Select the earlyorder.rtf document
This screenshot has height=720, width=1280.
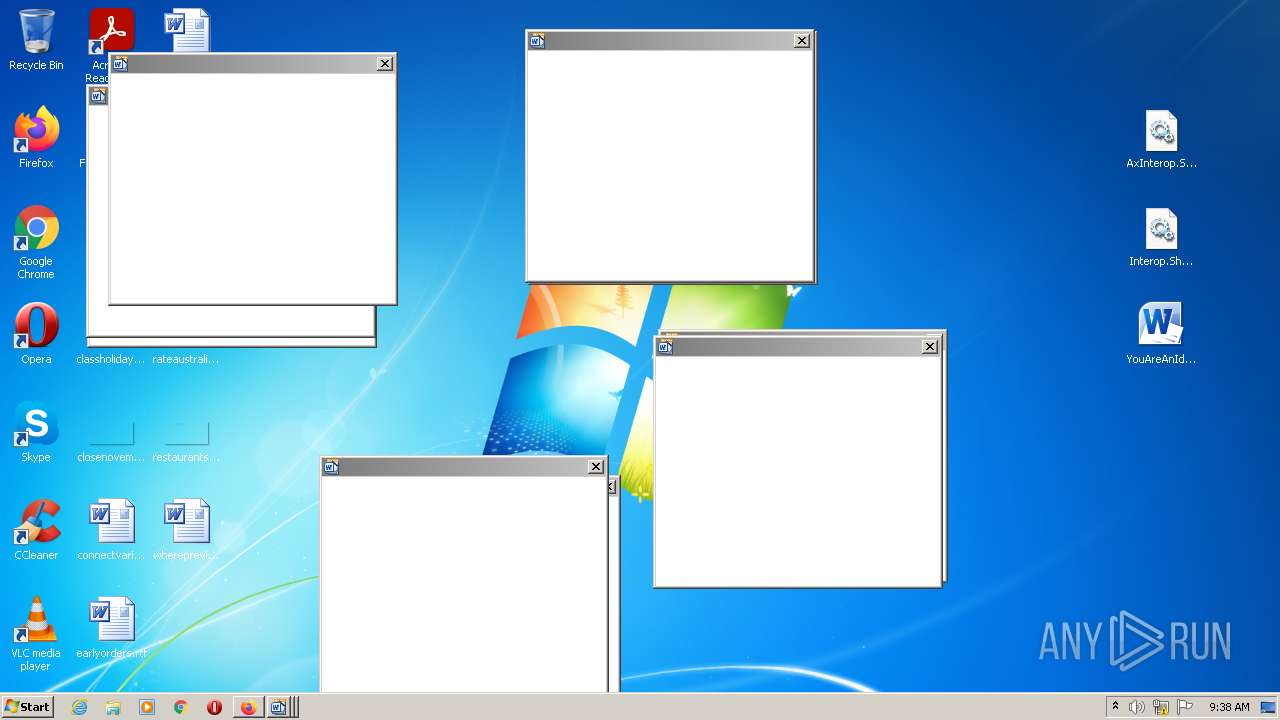point(111,628)
